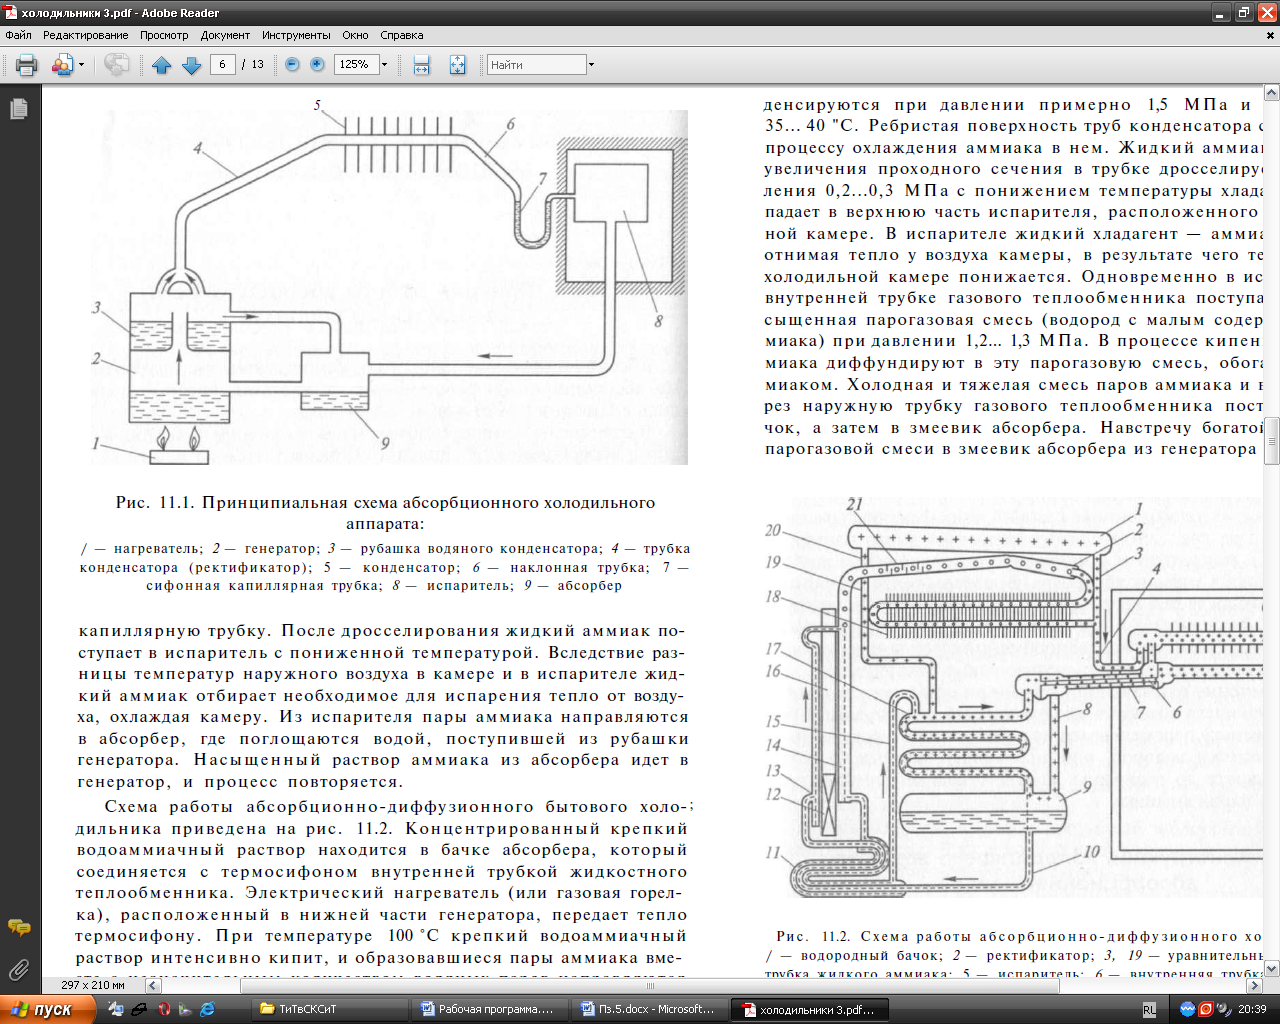Click the horizontal scrollbar thumb
Image resolution: width=1280 pixels, height=1024 pixels.
pos(650,985)
